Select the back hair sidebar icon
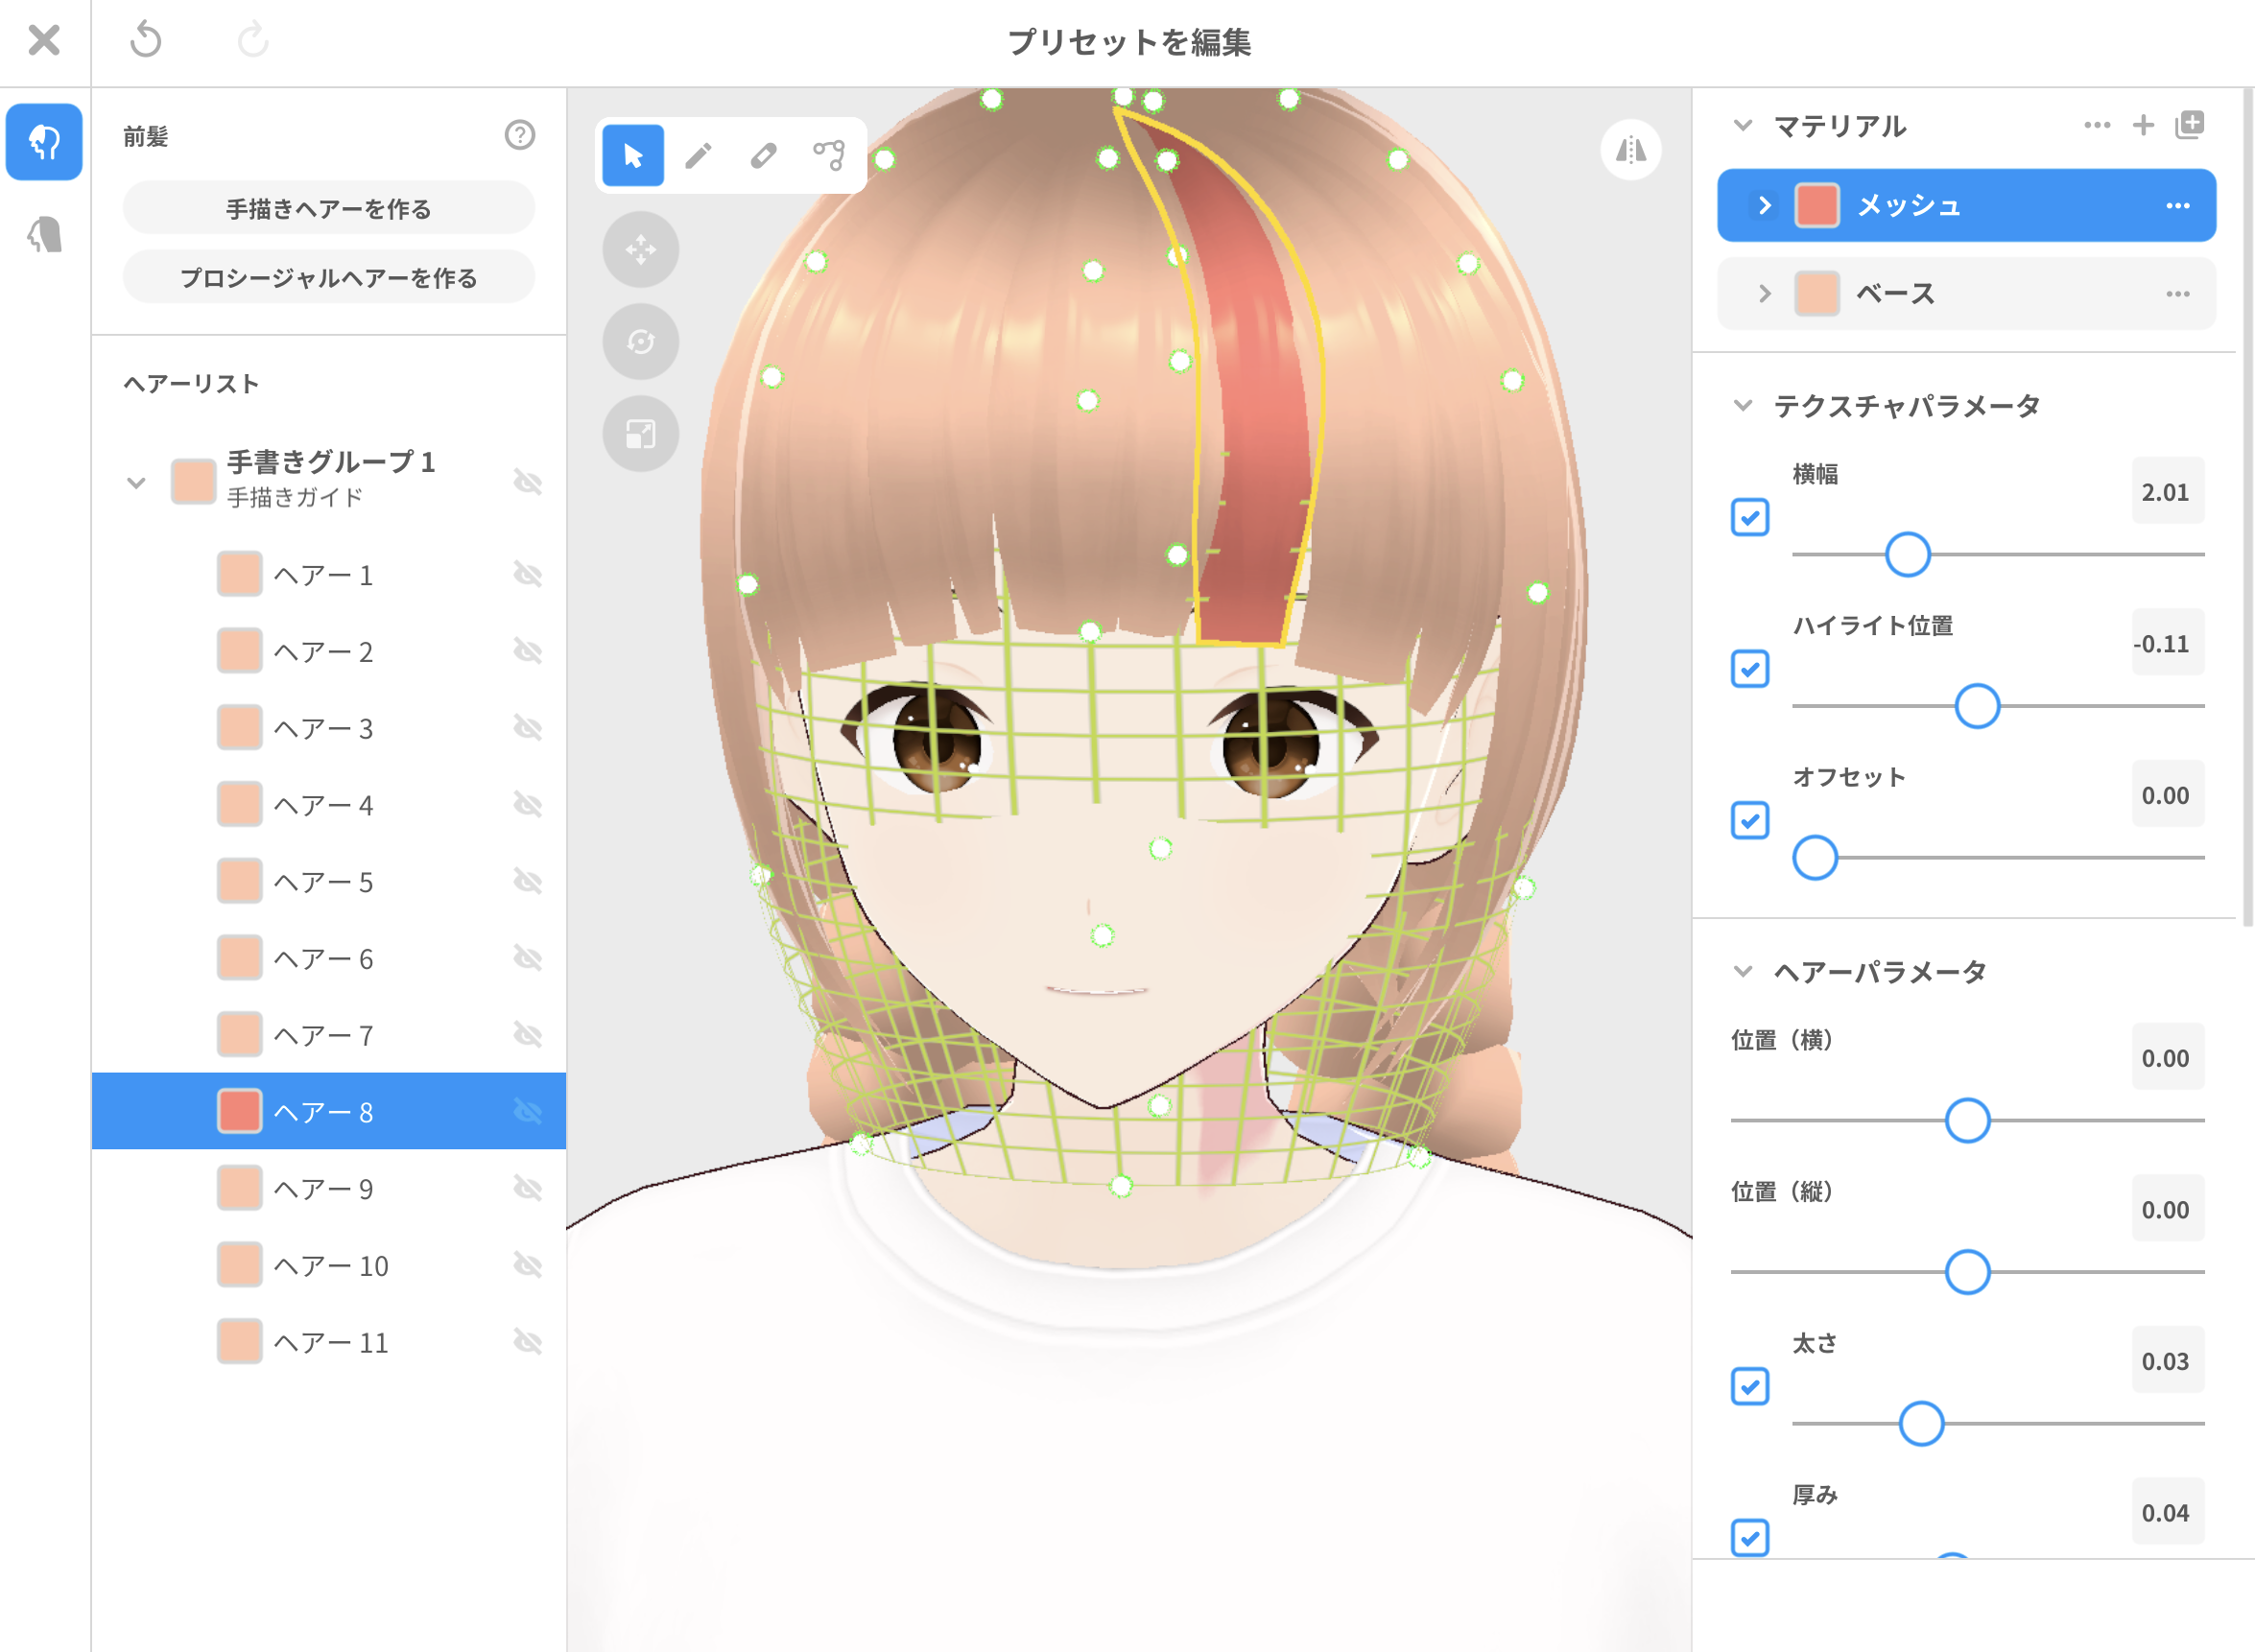Viewport: 2255px width, 1652px height. (x=44, y=235)
